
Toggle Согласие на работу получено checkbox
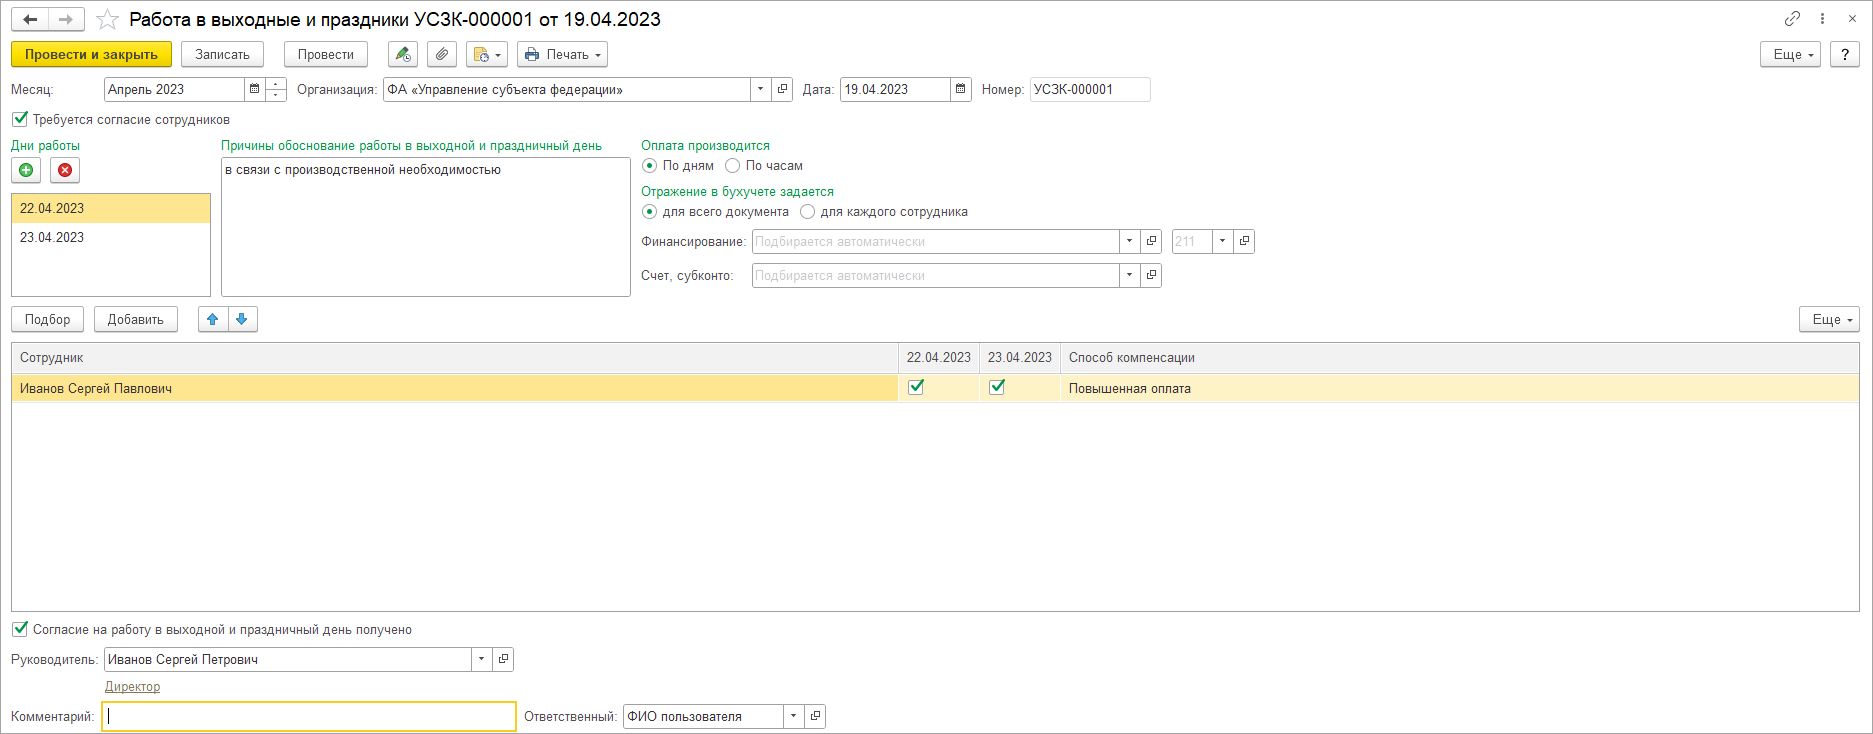tap(20, 629)
